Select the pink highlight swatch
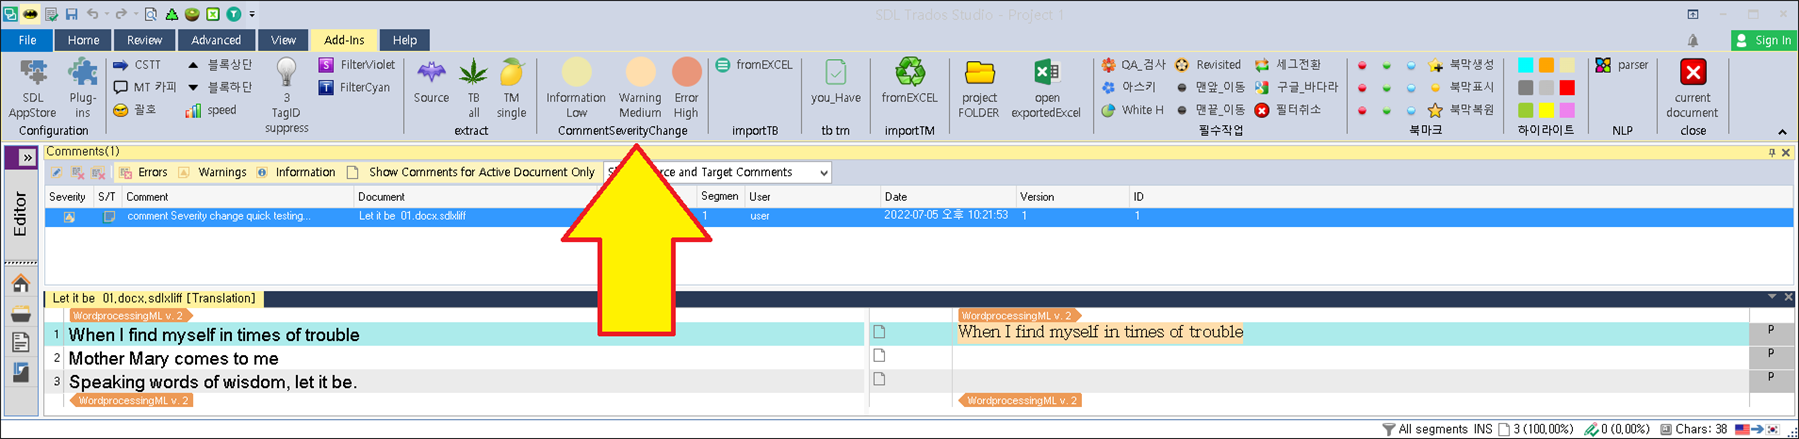The width and height of the screenshot is (1799, 439). click(x=1567, y=110)
